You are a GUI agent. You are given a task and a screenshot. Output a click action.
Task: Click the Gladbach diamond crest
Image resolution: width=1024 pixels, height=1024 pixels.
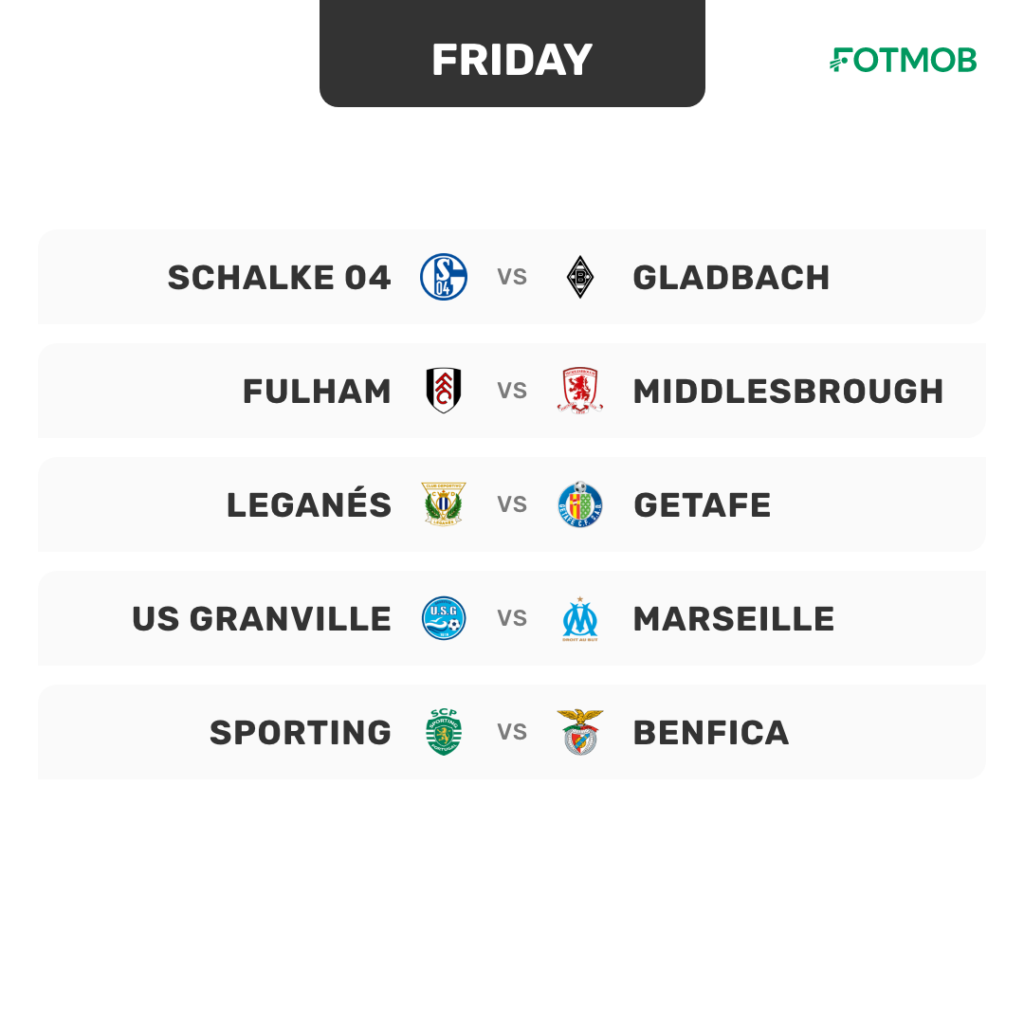pyautogui.click(x=580, y=277)
